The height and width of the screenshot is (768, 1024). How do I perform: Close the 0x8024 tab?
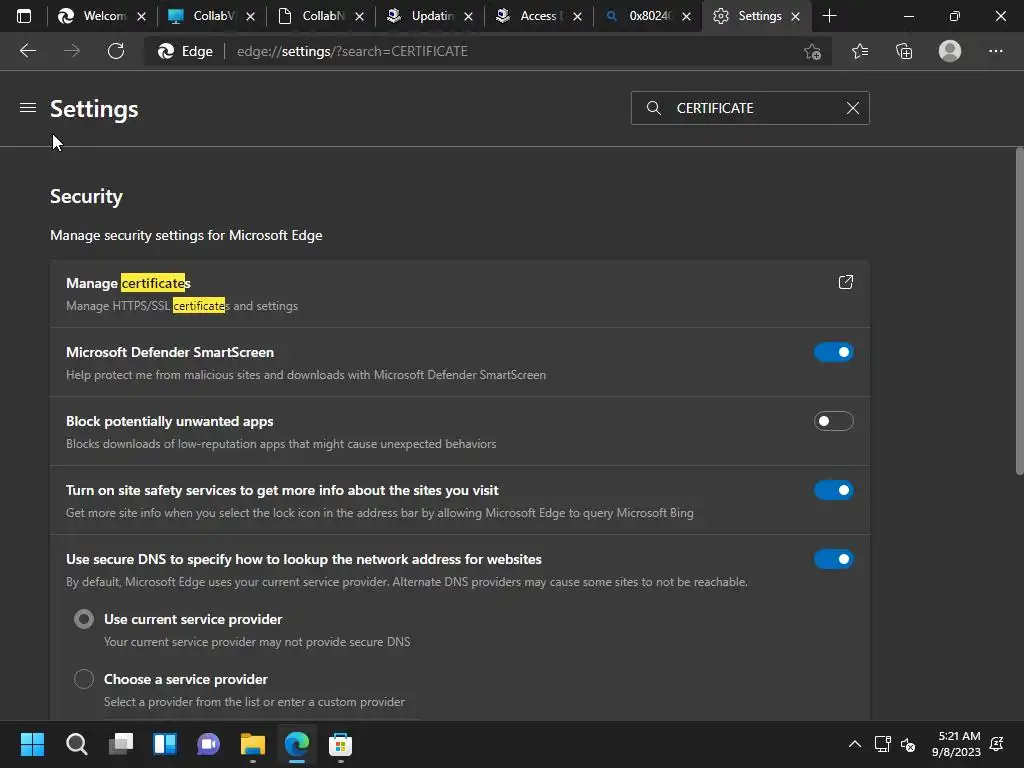point(686,17)
